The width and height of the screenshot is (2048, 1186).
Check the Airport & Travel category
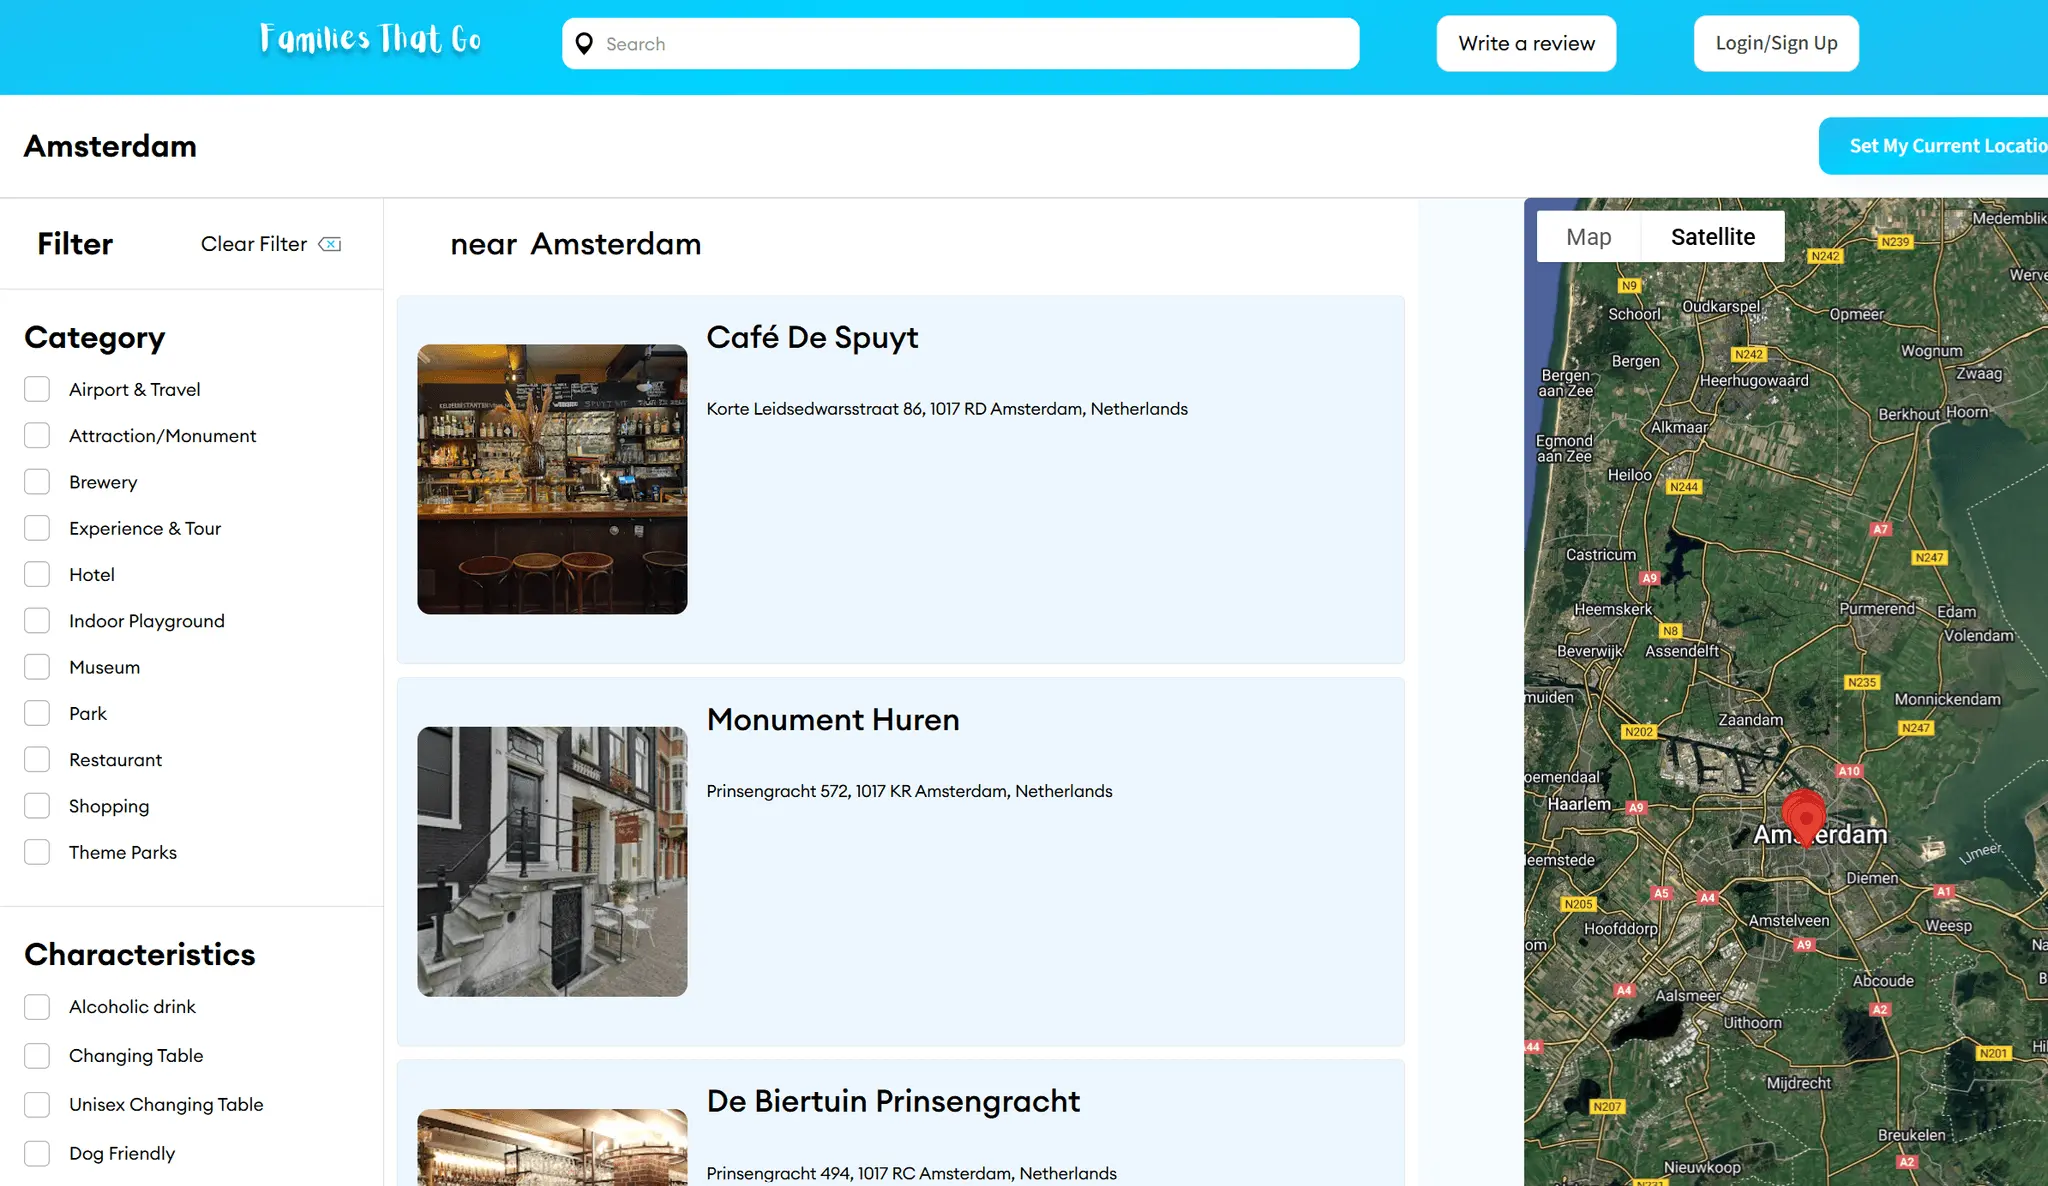[x=37, y=389]
